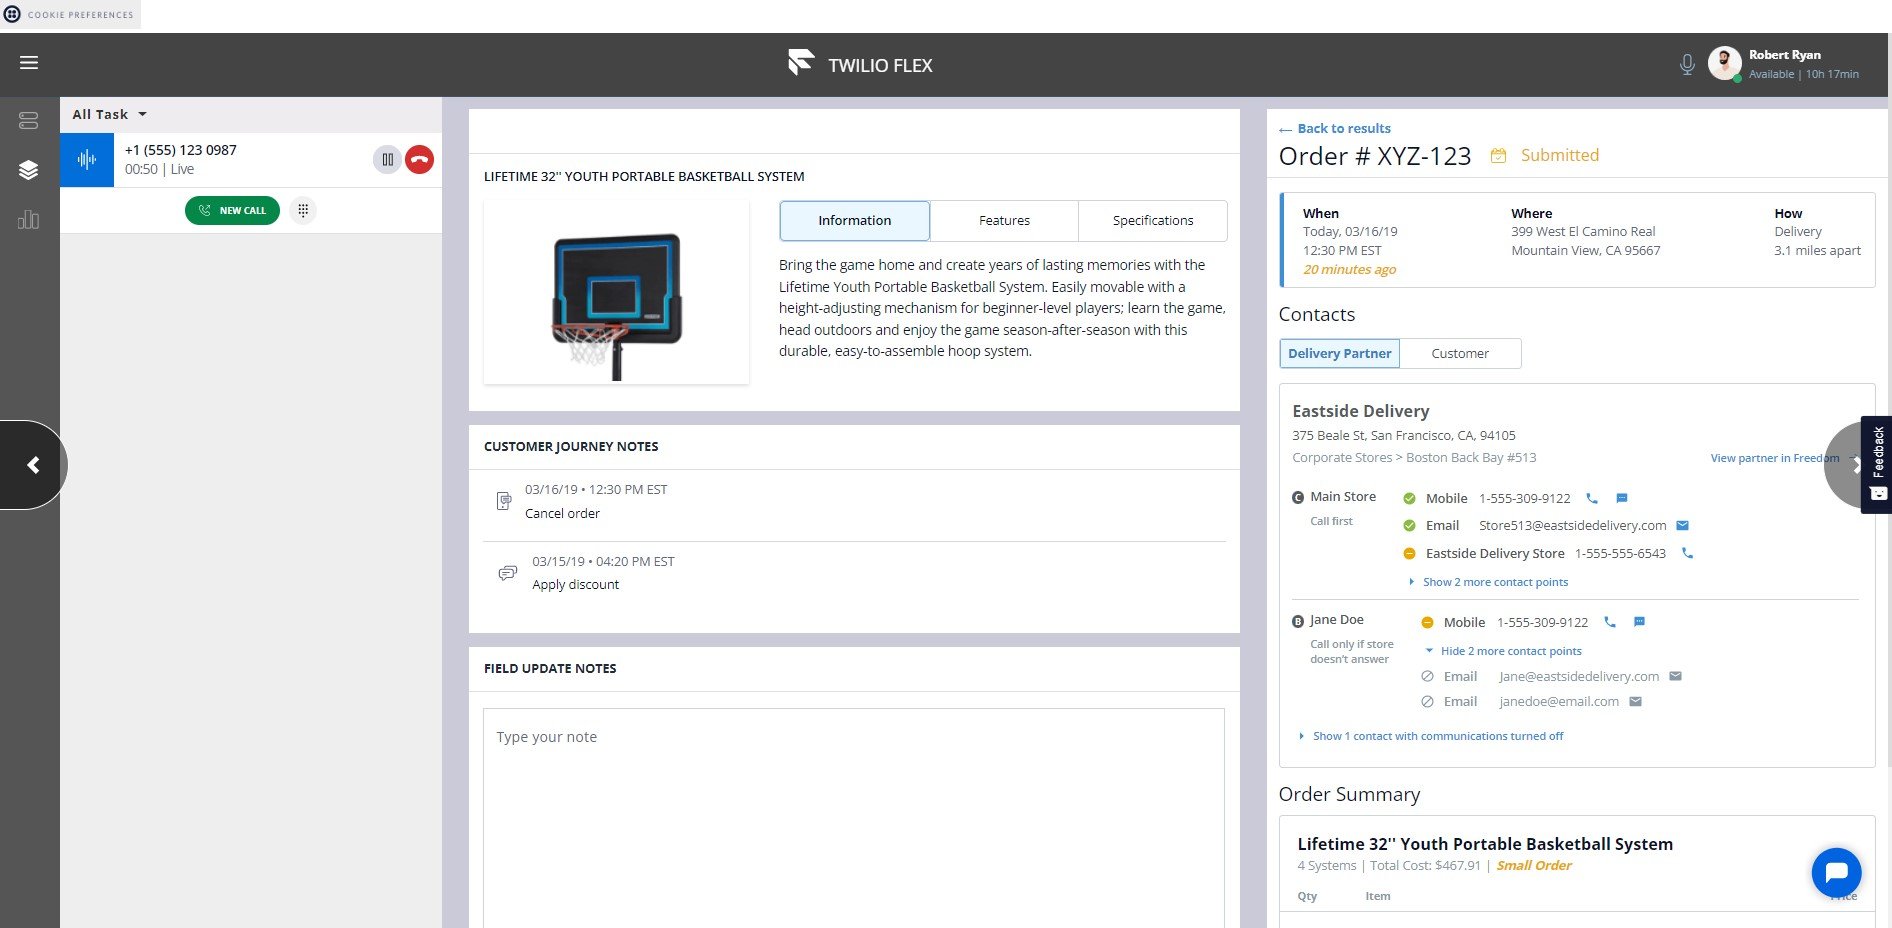The height and width of the screenshot is (928, 1892).
Task: Switch to the Specifications tab
Action: tap(1153, 221)
